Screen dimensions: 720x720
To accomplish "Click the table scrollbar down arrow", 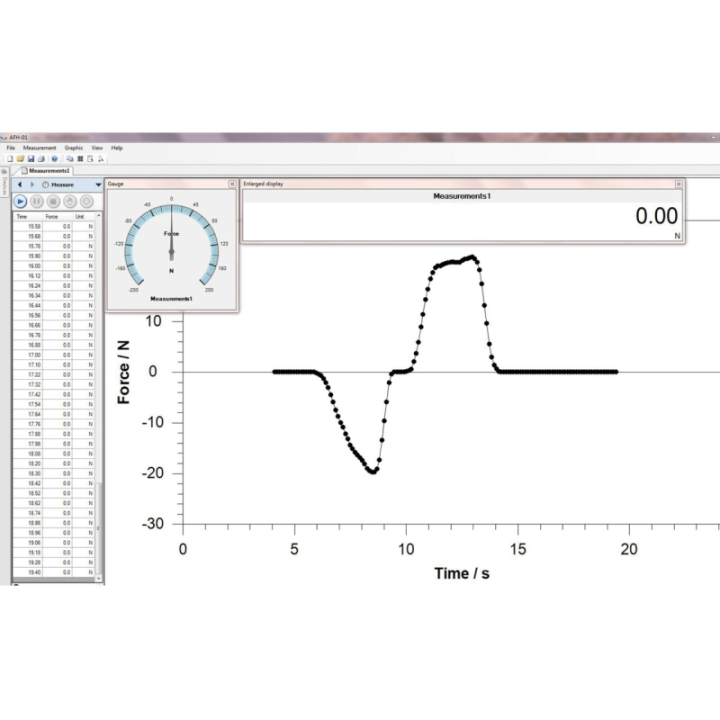I will point(99,579).
